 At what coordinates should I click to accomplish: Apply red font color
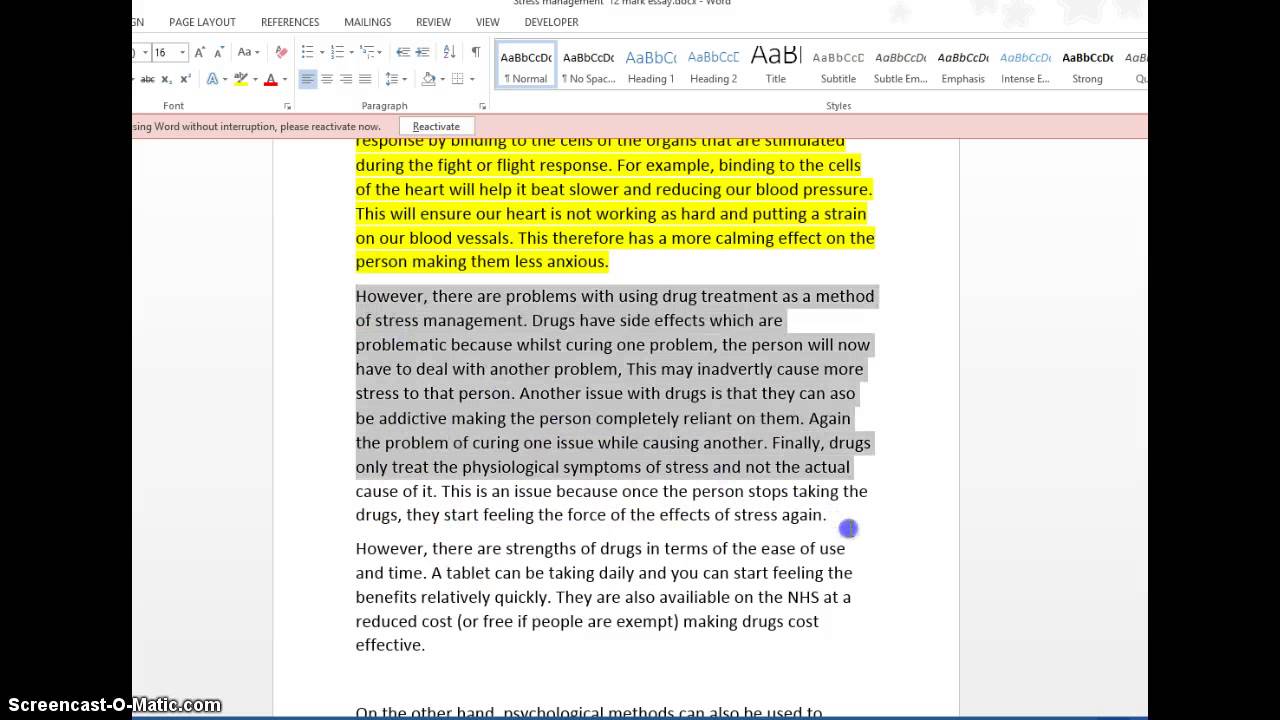point(270,79)
